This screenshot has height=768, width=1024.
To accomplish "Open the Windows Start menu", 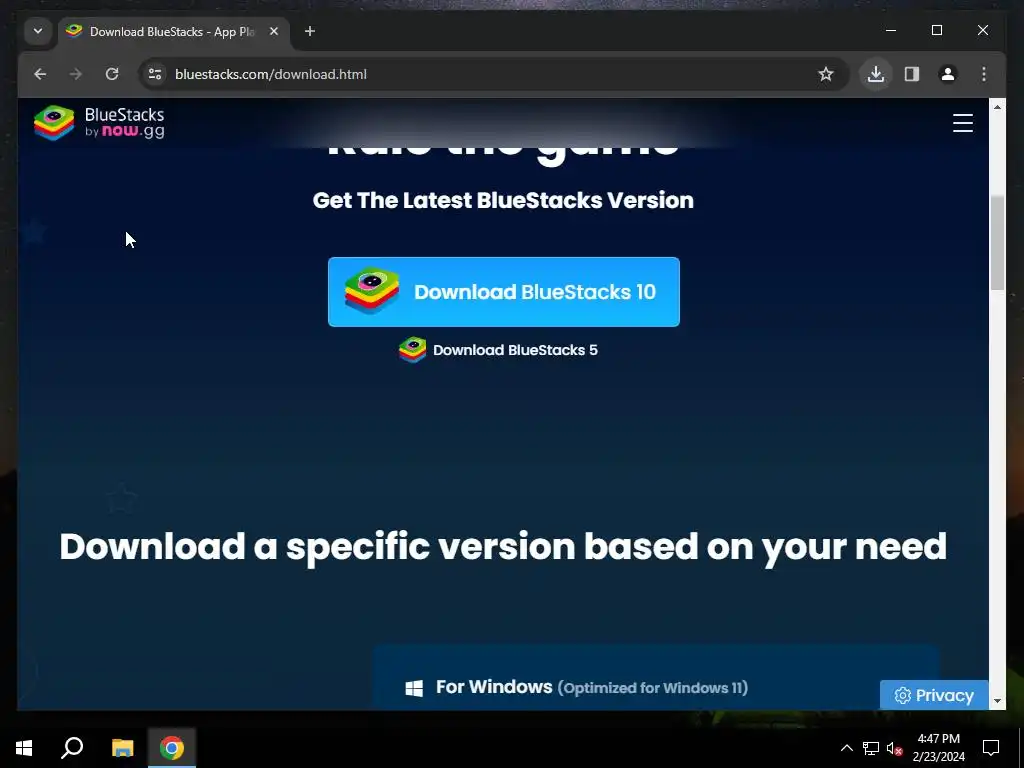I will (24, 748).
